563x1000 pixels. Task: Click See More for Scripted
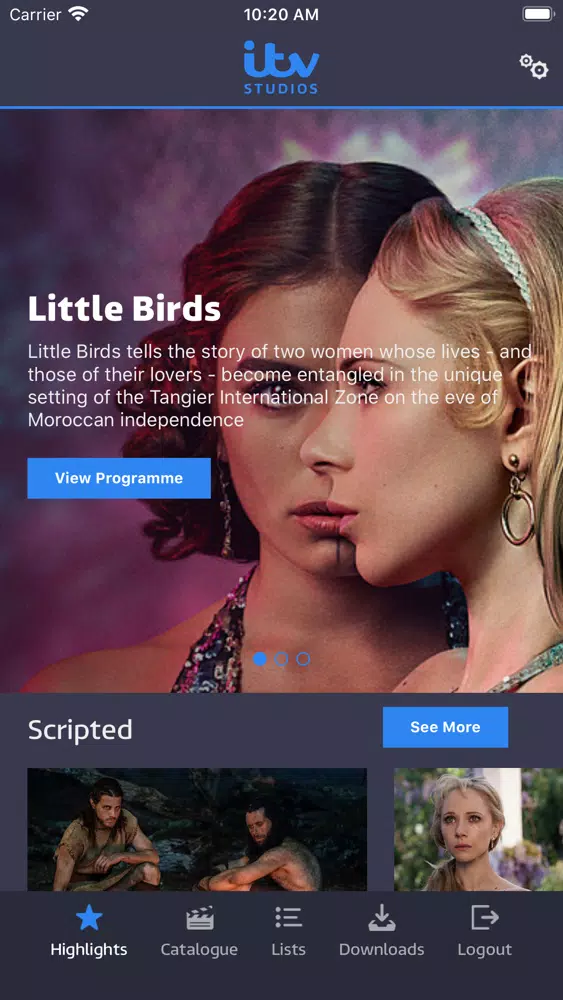[445, 727]
